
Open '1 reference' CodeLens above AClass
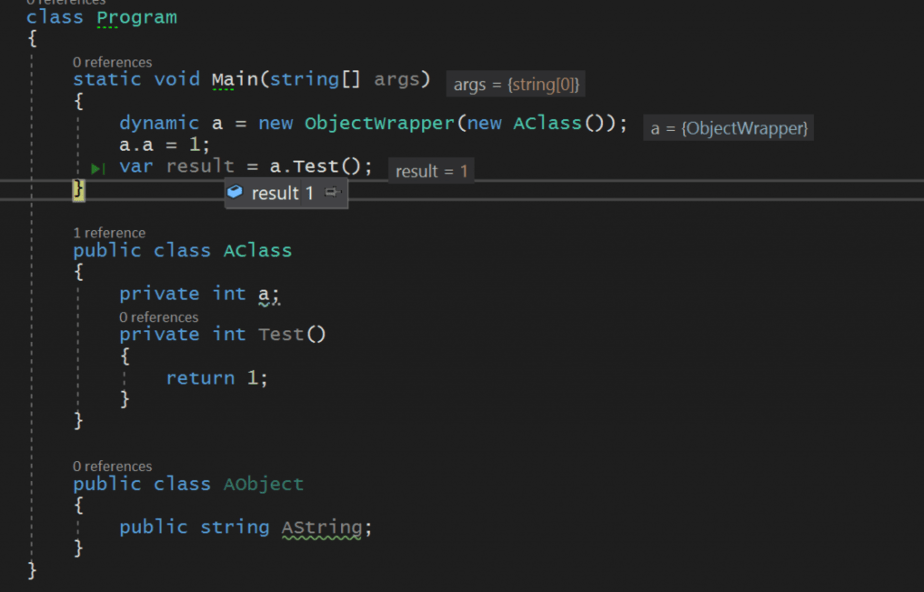coord(109,232)
